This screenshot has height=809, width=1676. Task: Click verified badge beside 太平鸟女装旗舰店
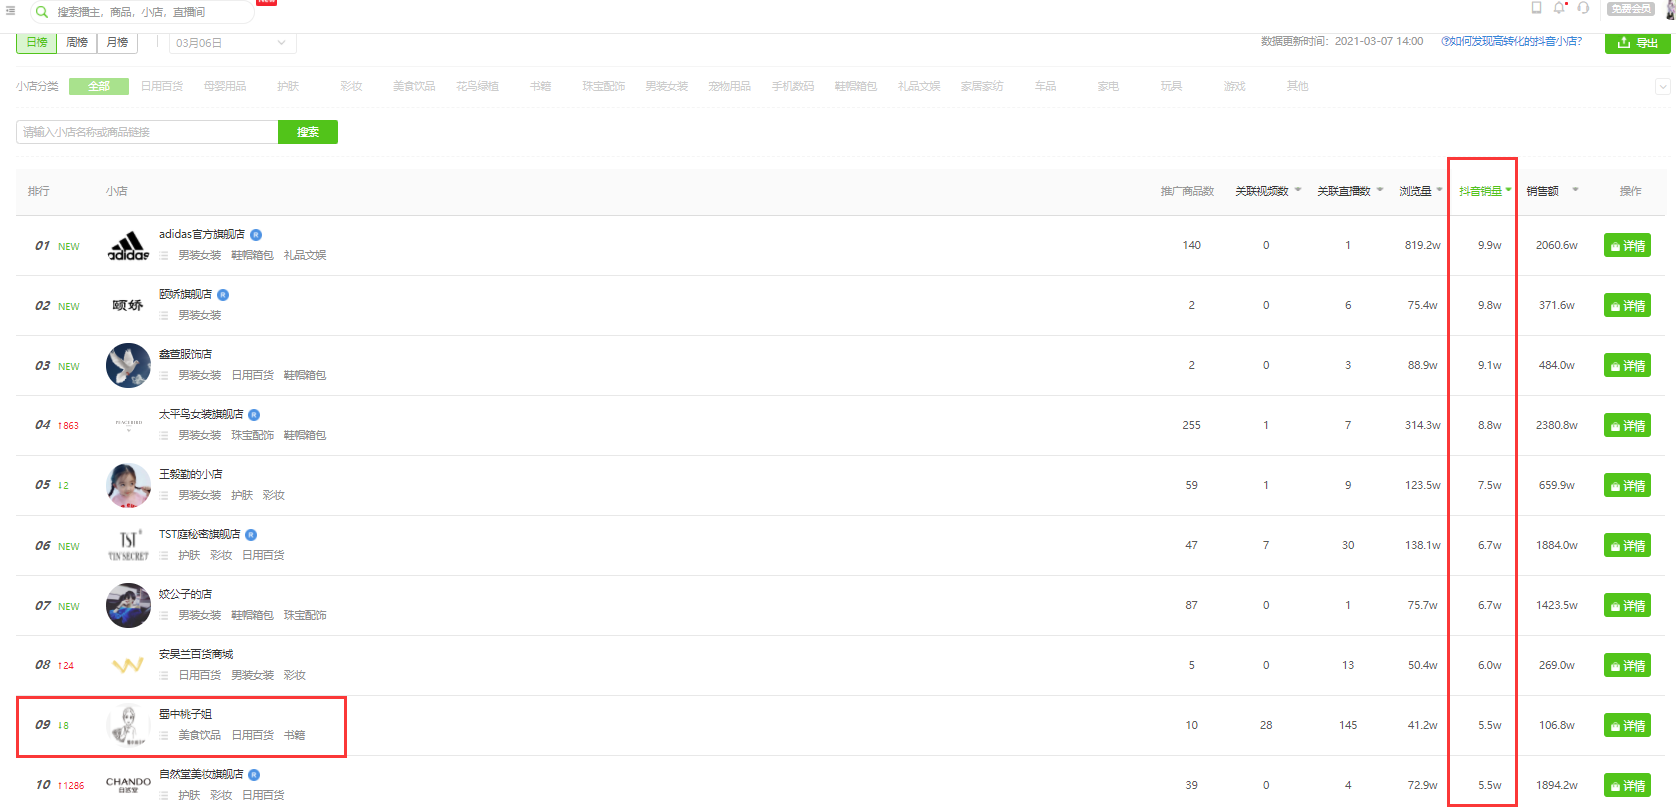click(254, 415)
